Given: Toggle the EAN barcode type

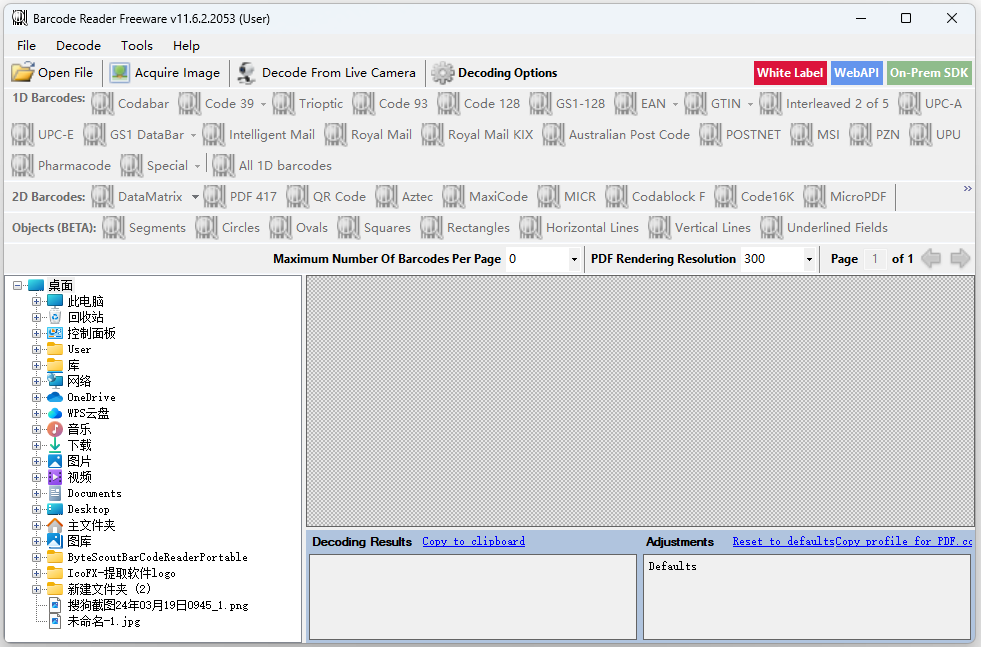Looking at the screenshot, I should pyautogui.click(x=640, y=103).
